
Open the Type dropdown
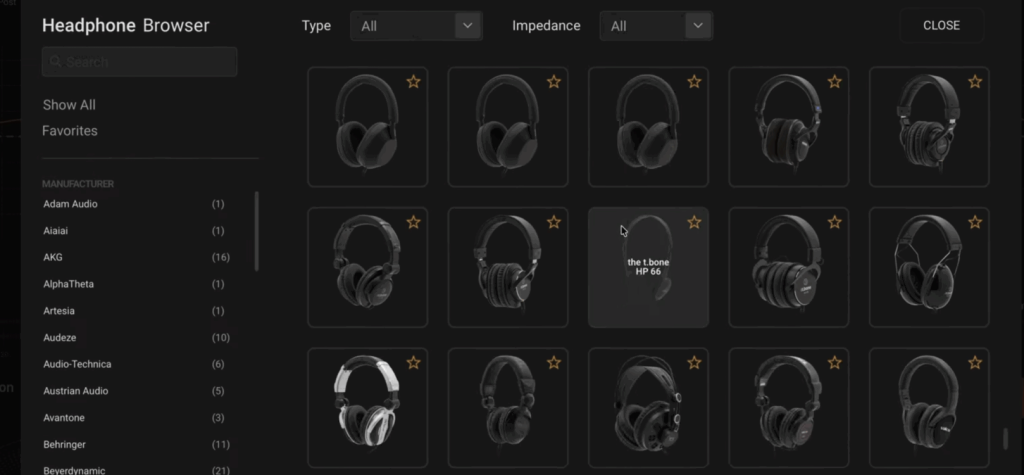pos(416,26)
